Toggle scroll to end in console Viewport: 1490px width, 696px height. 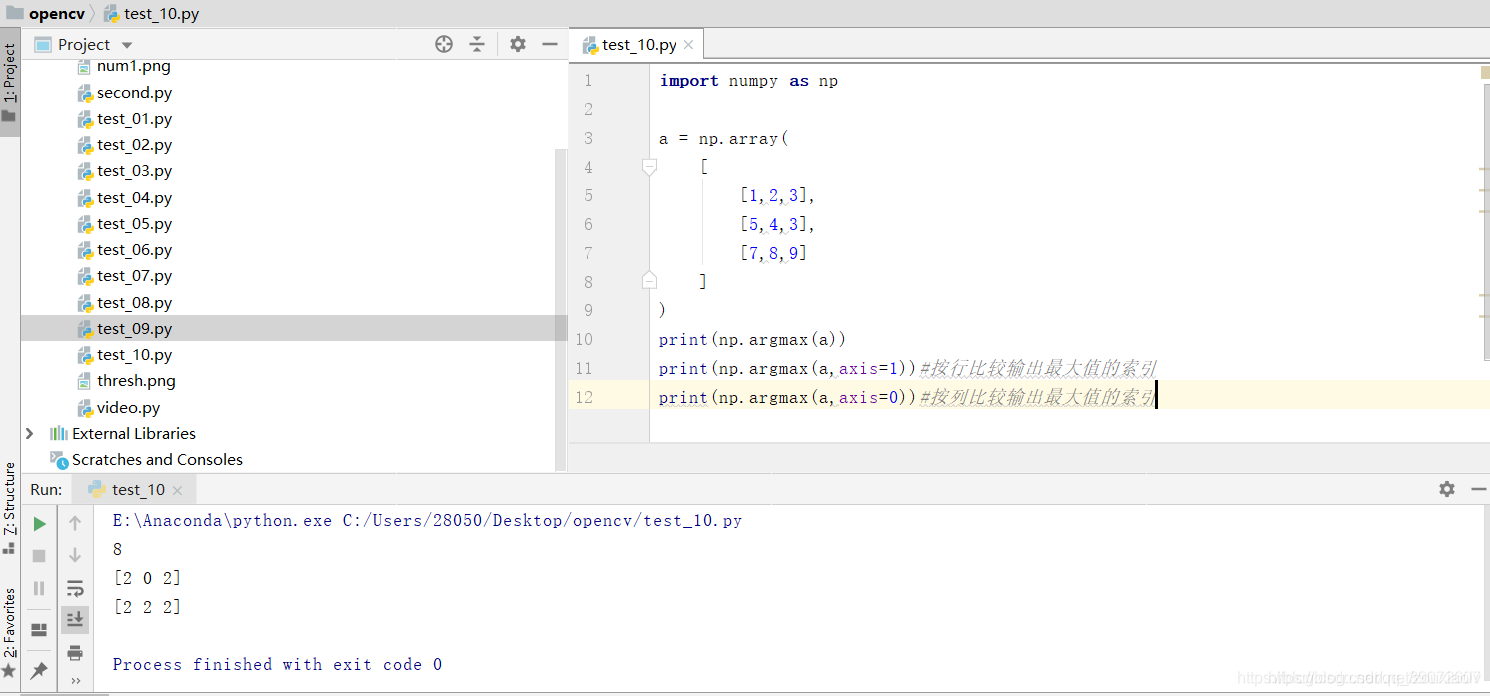tap(75, 620)
